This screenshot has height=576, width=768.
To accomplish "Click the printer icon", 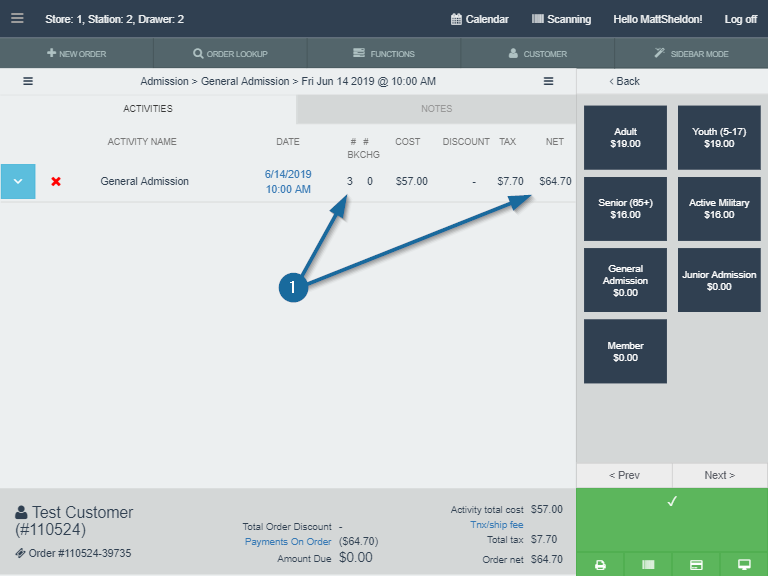I will tap(600, 565).
